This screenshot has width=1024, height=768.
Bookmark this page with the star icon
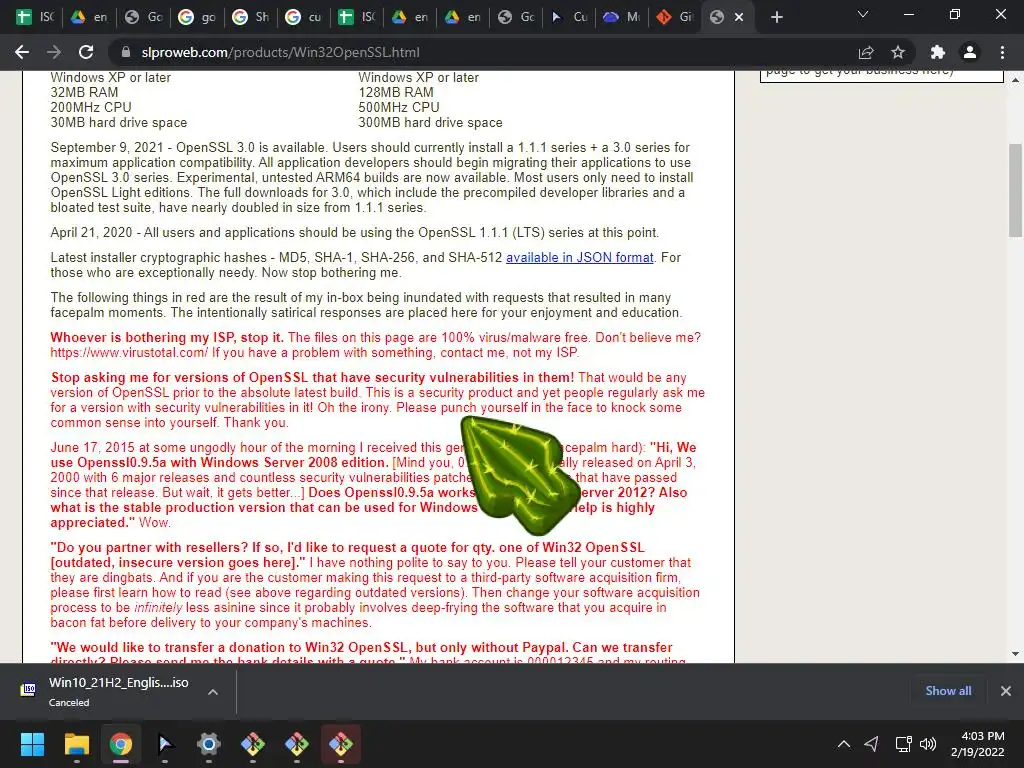coord(898,52)
